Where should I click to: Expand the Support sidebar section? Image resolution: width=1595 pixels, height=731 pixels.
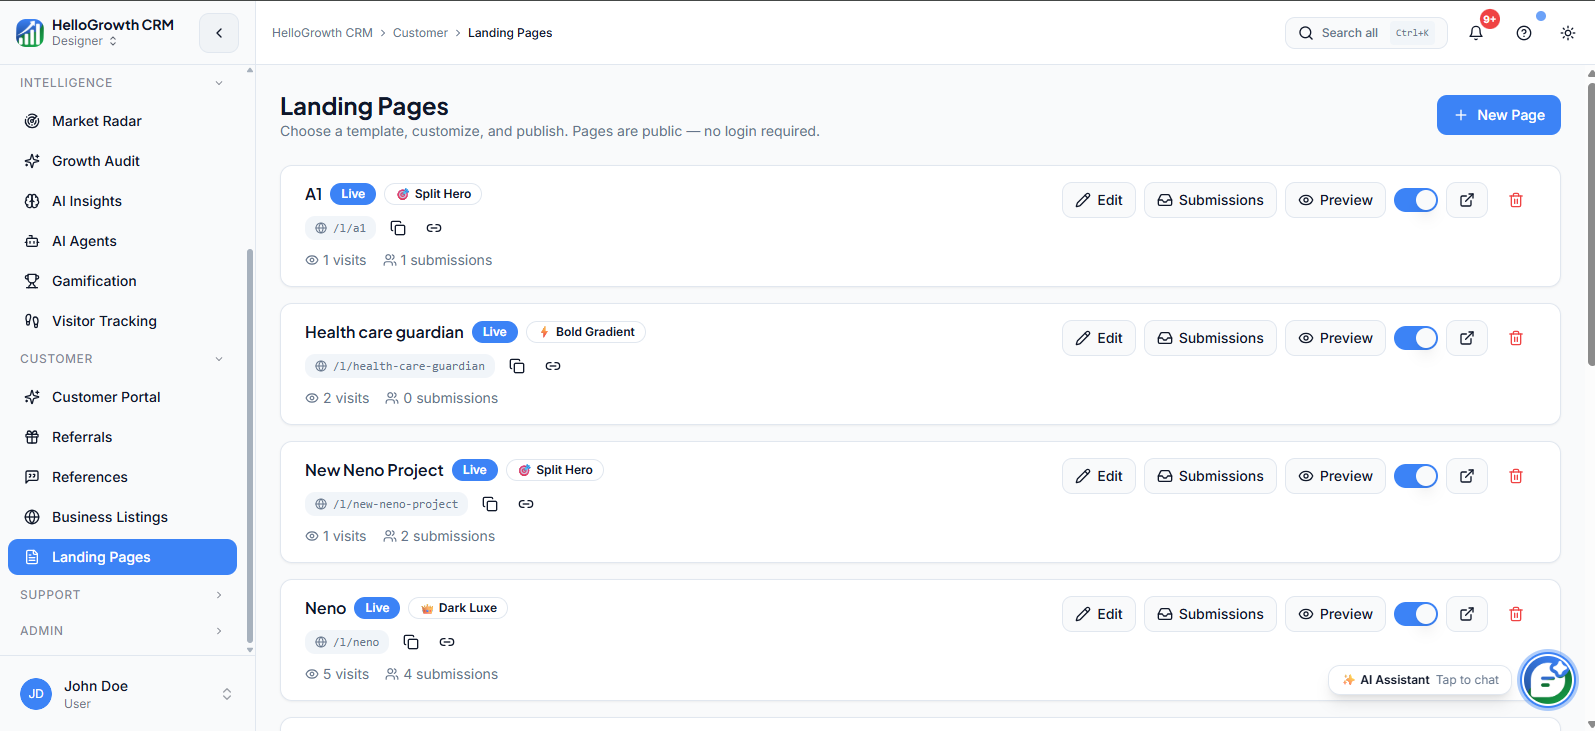pos(122,595)
